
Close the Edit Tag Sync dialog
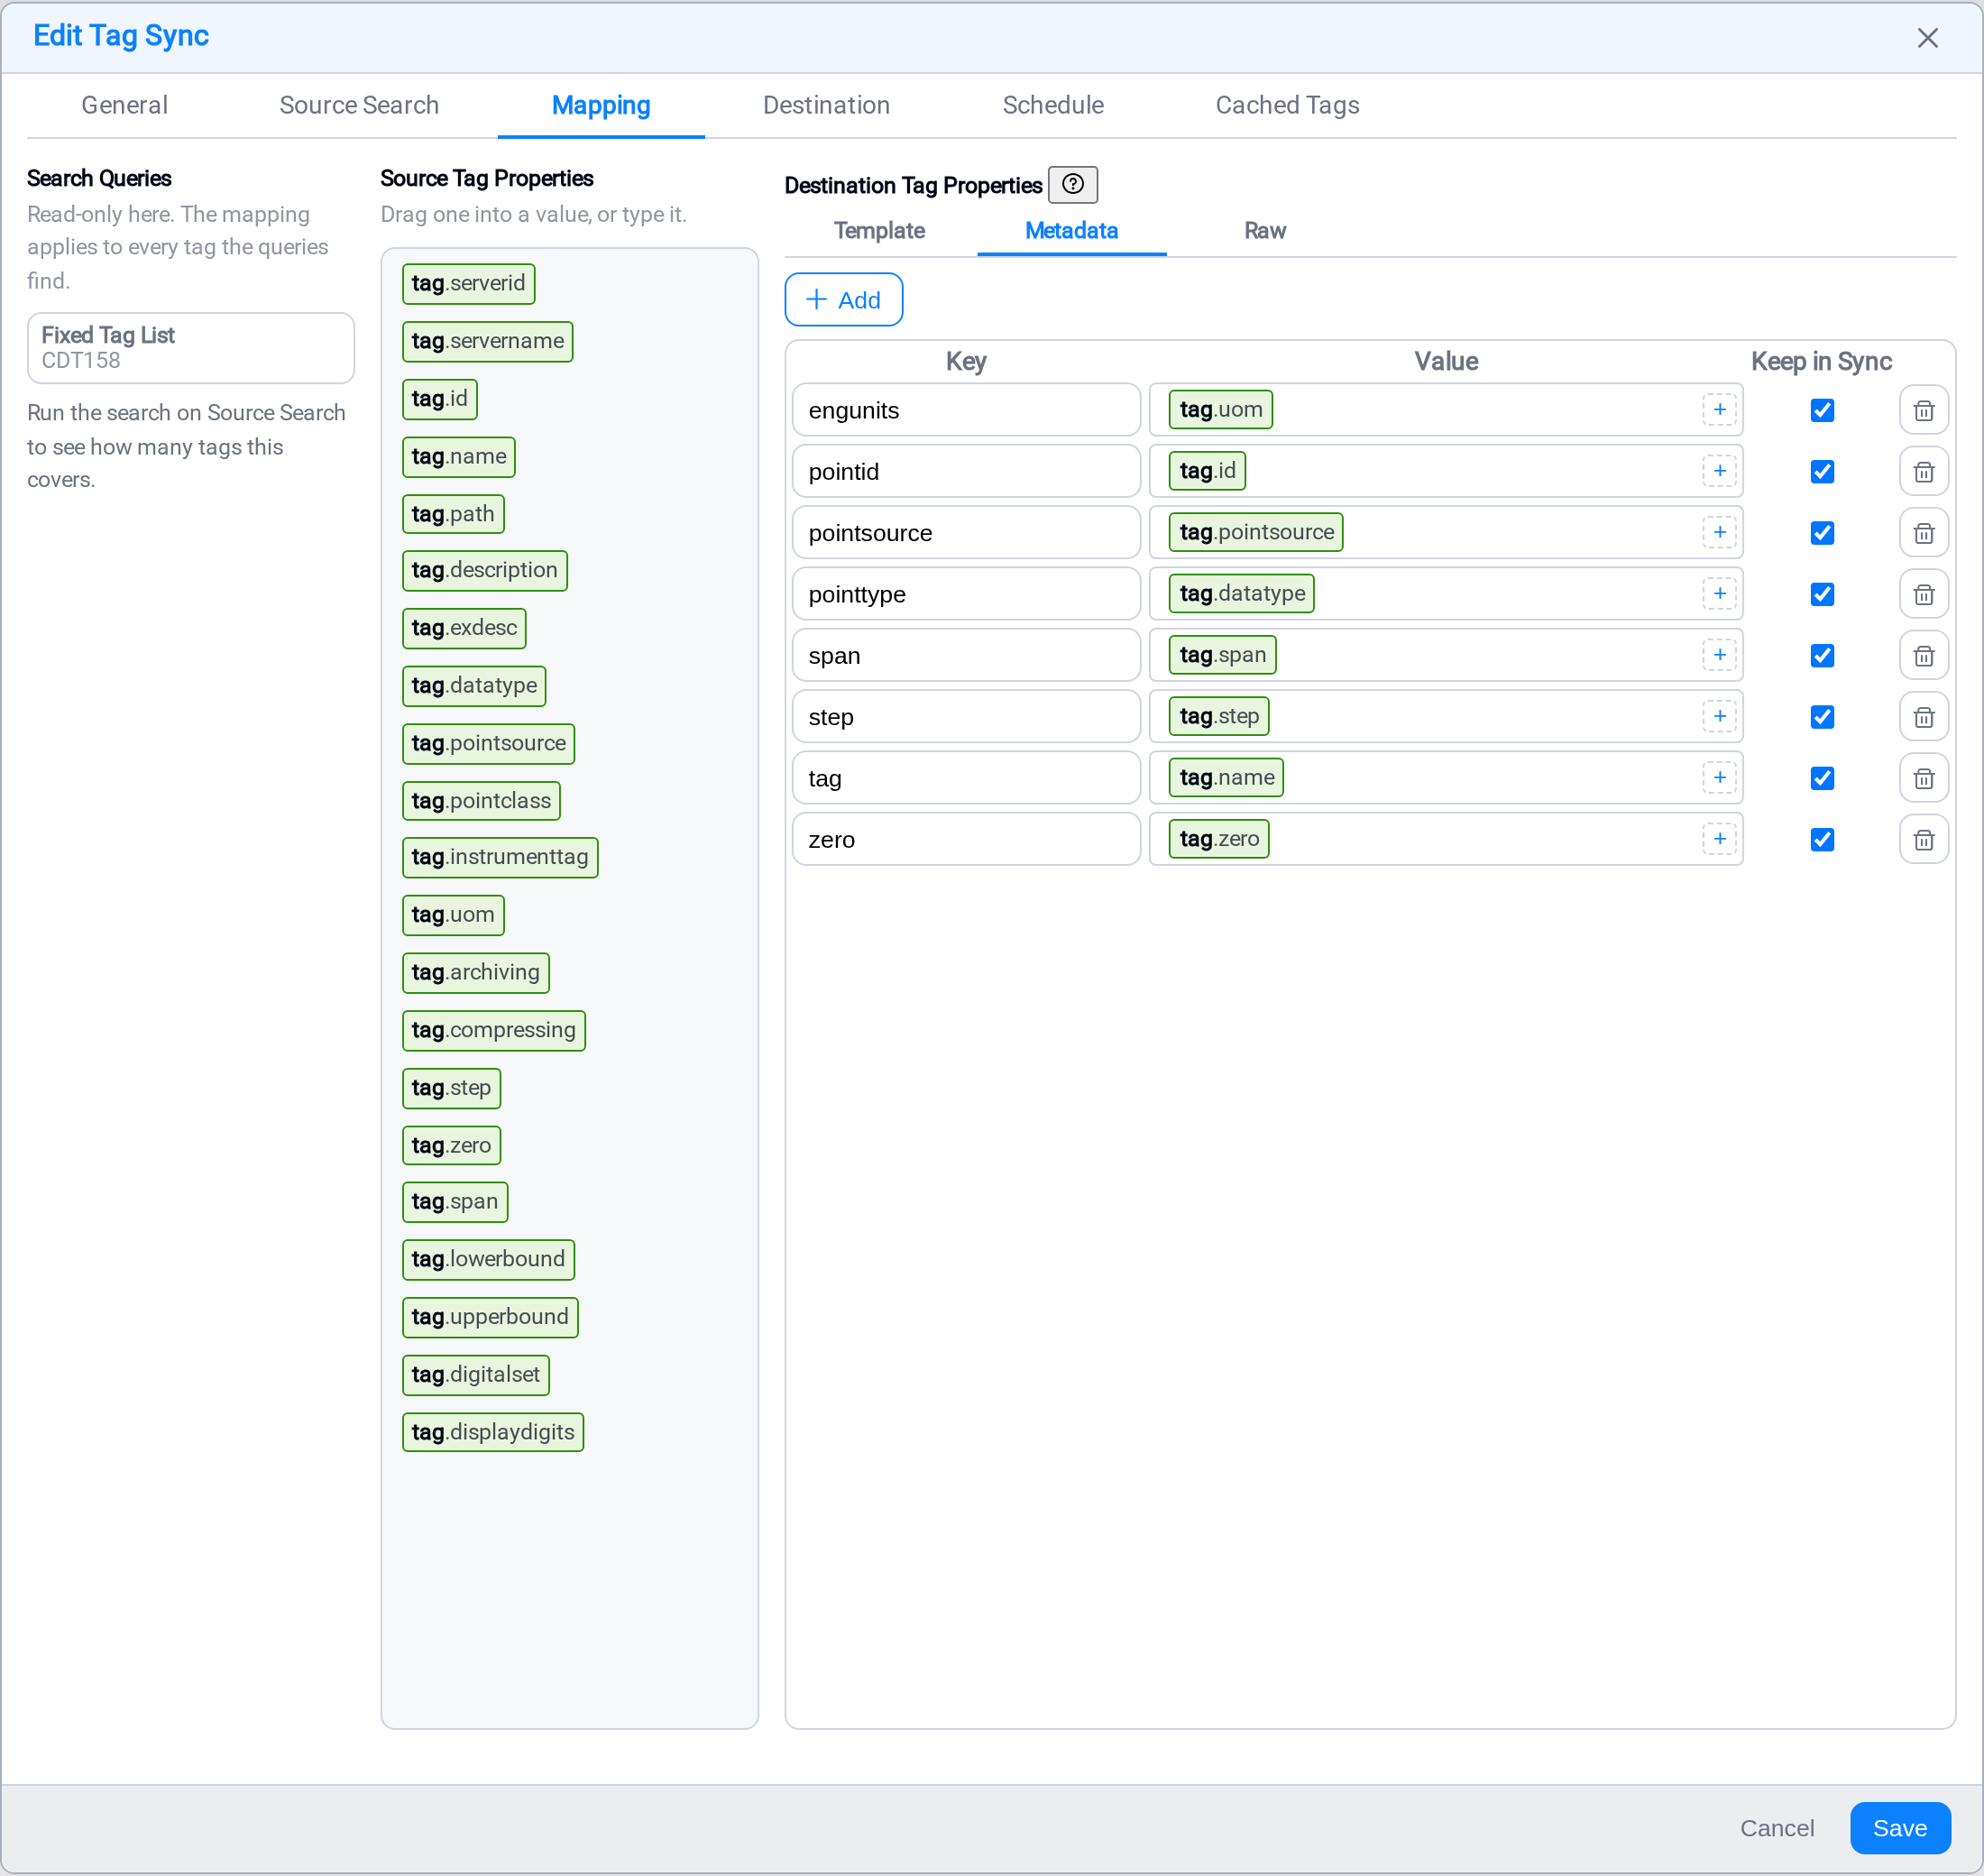(x=1927, y=38)
